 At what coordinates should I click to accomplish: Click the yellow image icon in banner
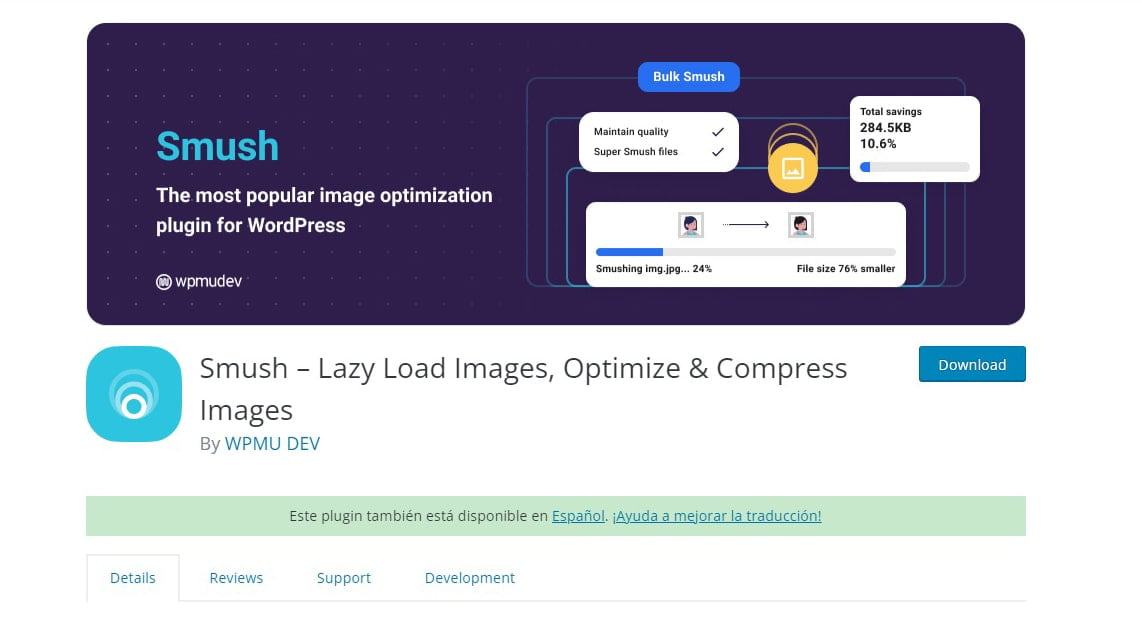click(x=792, y=168)
